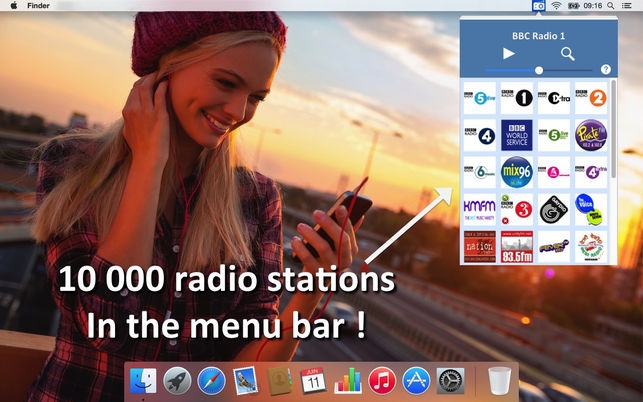
Task: Open the help question mark button
Action: point(606,69)
